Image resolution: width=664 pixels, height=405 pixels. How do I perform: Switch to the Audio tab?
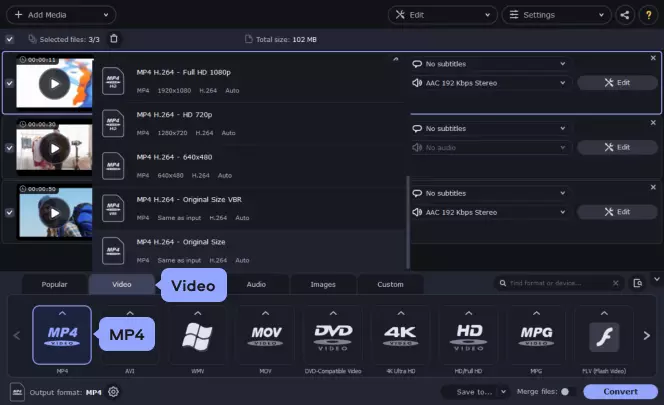point(256,284)
